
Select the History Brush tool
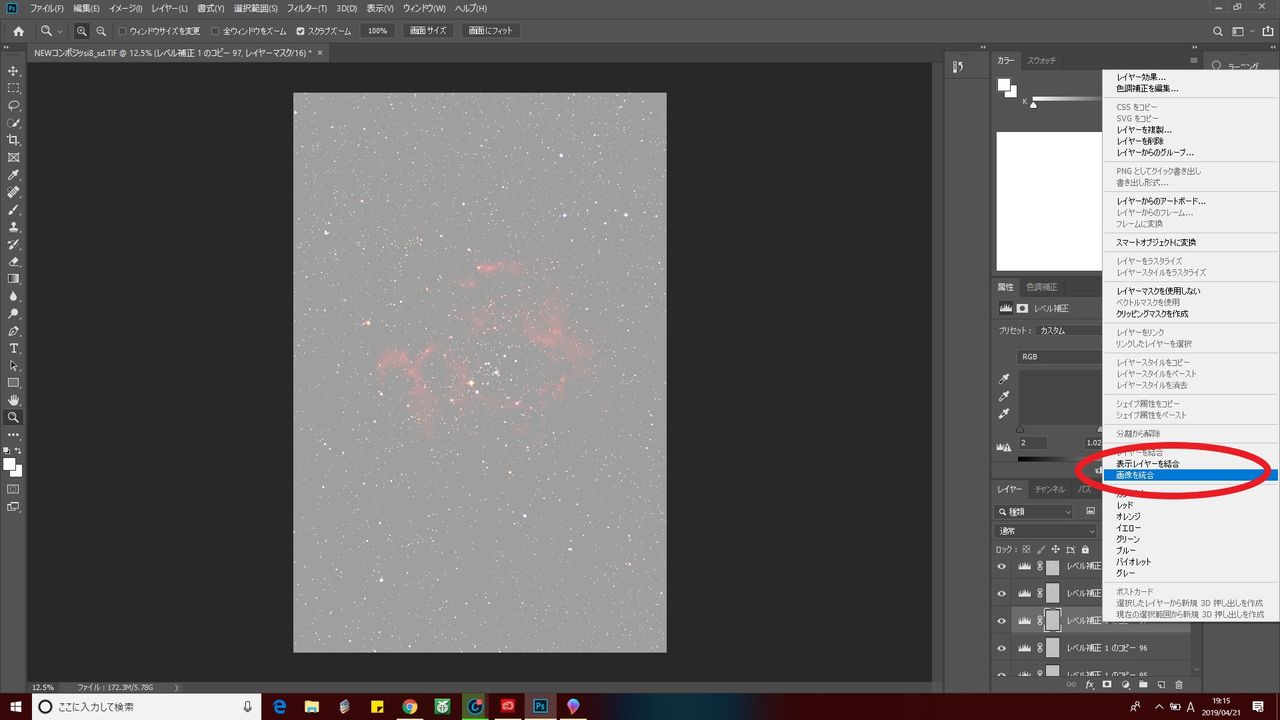point(14,244)
